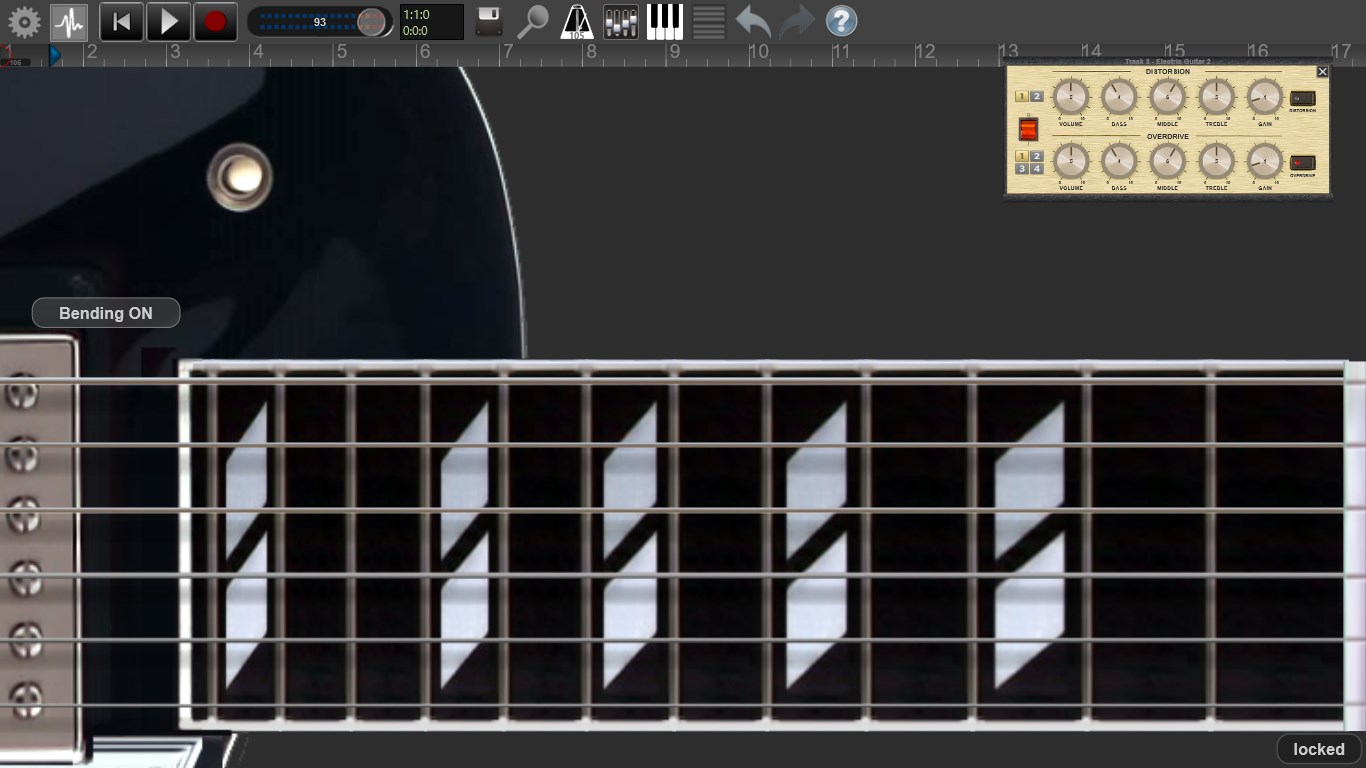Viewport: 1366px width, 768px height.
Task: Unlock the fretboard via the locked label
Action: tap(1318, 748)
